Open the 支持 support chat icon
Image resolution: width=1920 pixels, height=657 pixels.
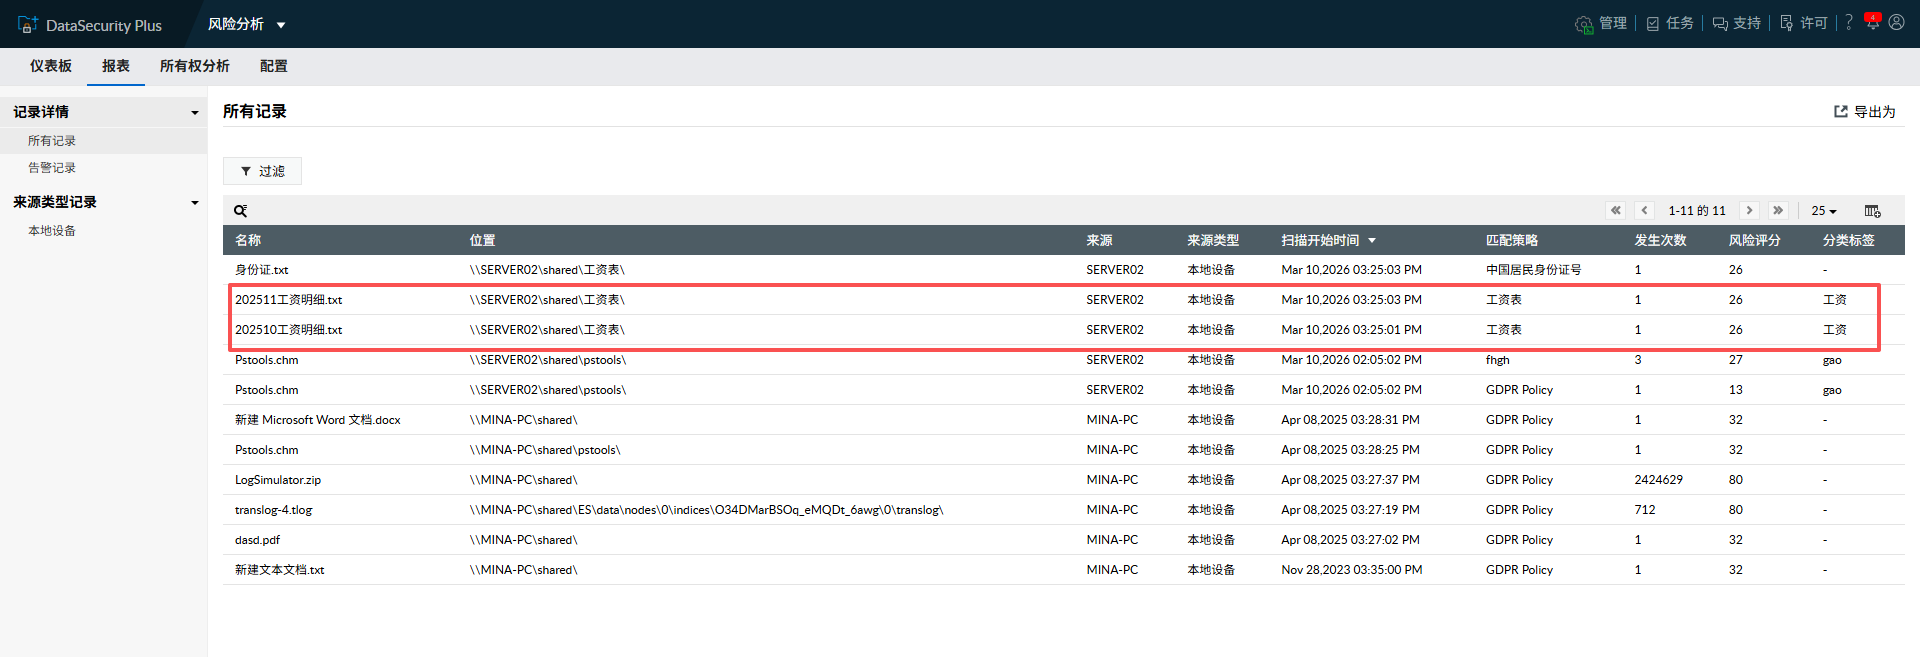[1720, 24]
